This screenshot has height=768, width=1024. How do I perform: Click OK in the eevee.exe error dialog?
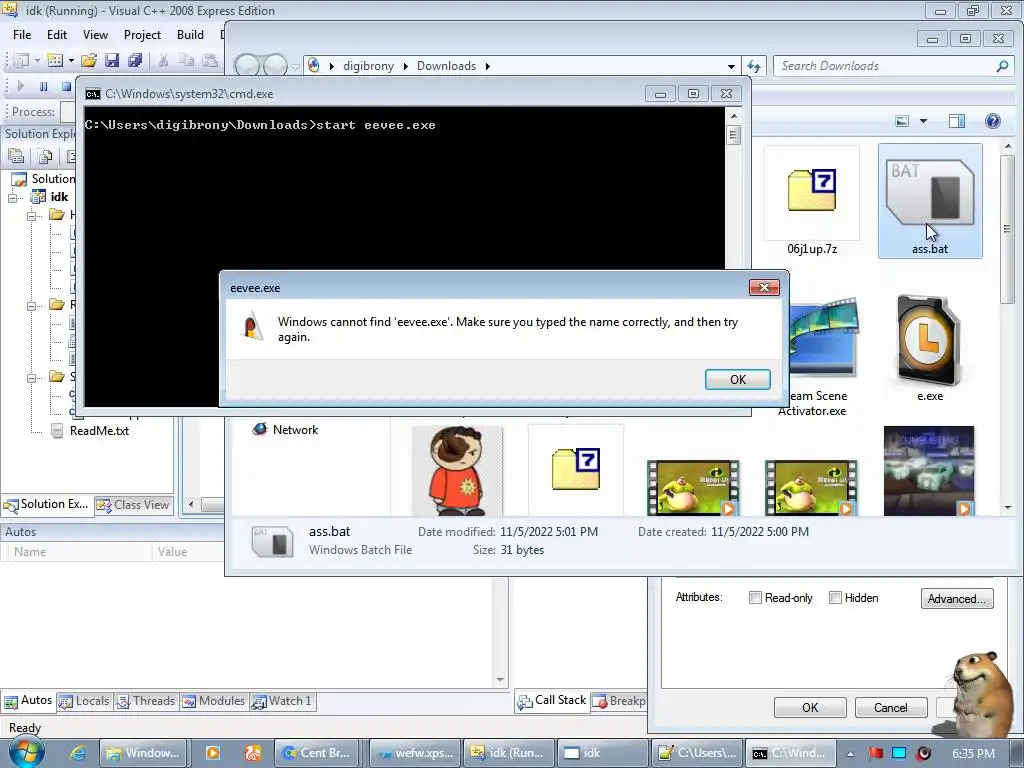(737, 379)
